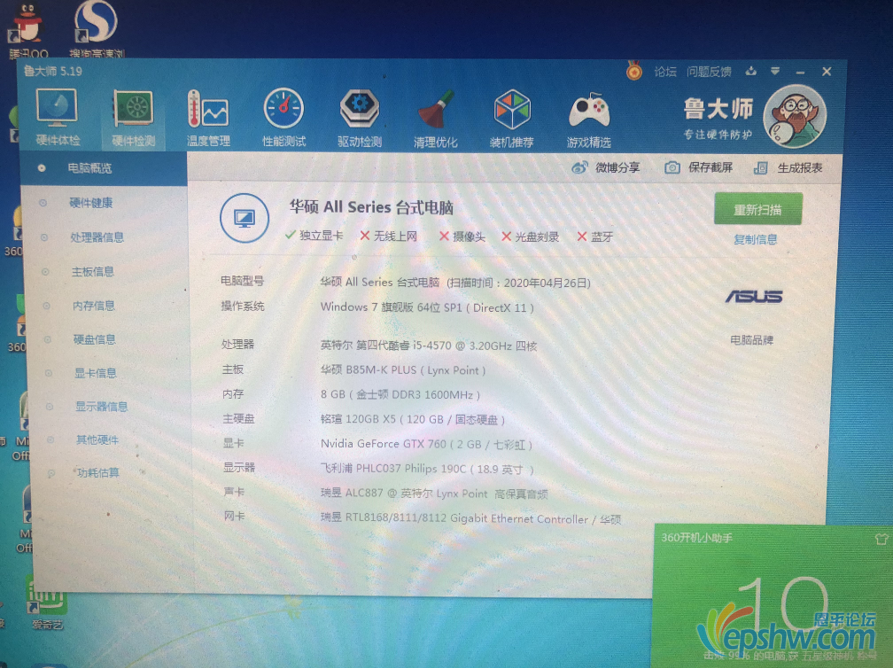The height and width of the screenshot is (668, 893).
Task: Click the graphics value Nvidia GeForce GTX 760
Action: click(427, 444)
